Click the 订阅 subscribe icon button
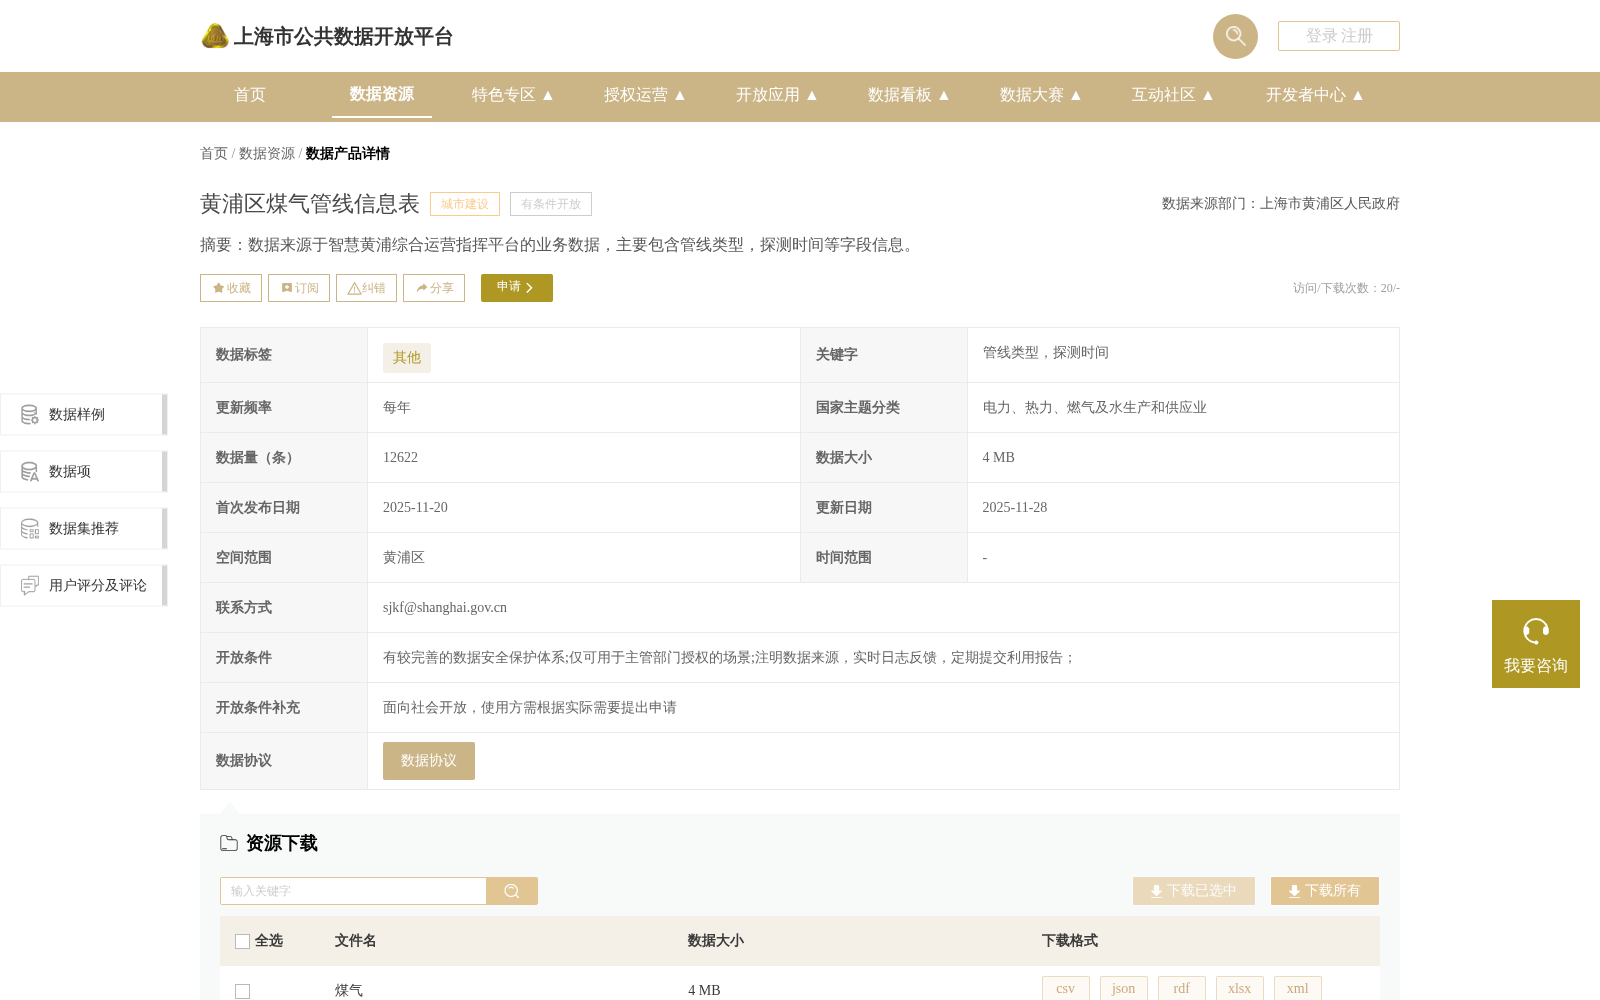The image size is (1600, 1000). 299,288
